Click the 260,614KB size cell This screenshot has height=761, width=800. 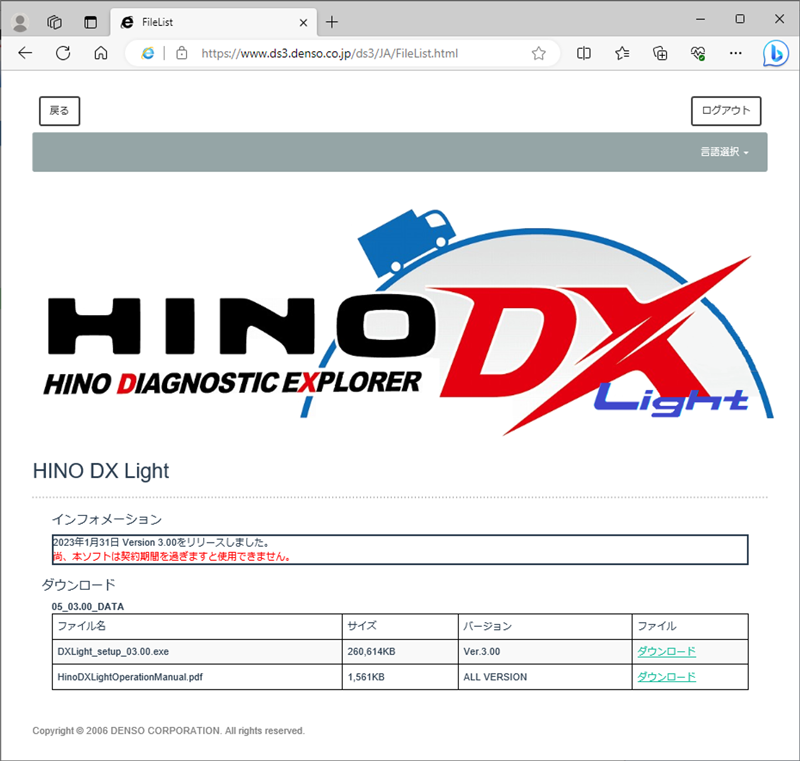tap(400, 652)
